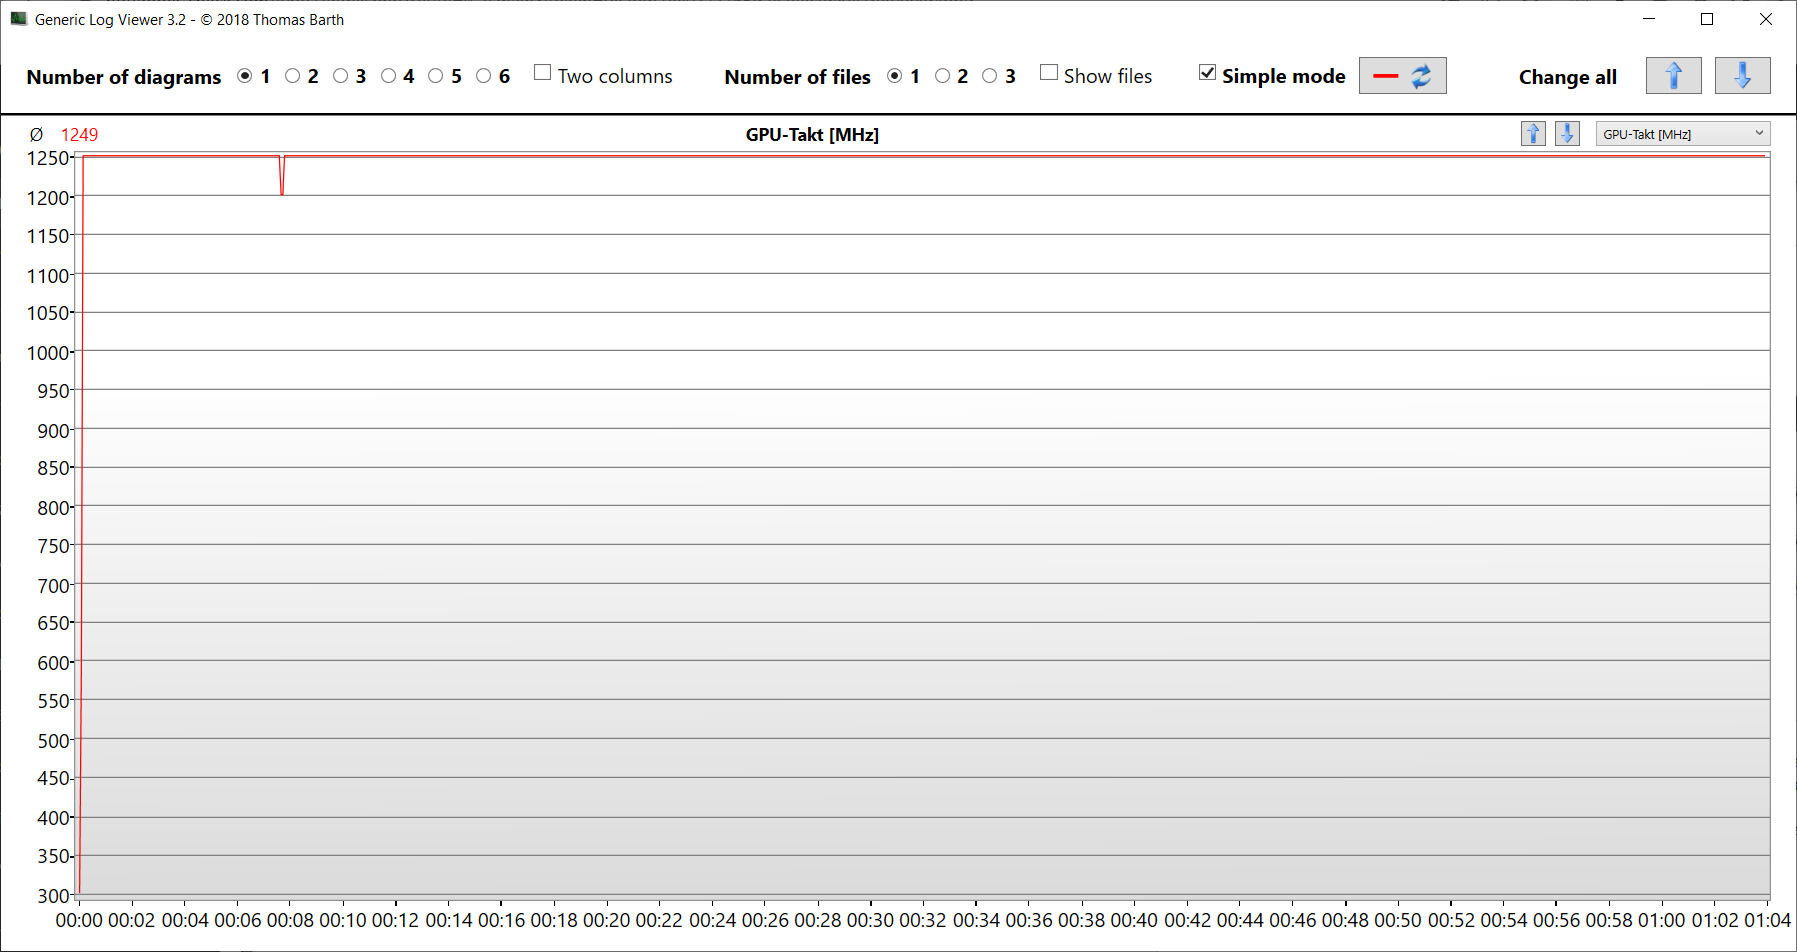
Task: Enable the Two columns checkbox
Action: tap(543, 72)
